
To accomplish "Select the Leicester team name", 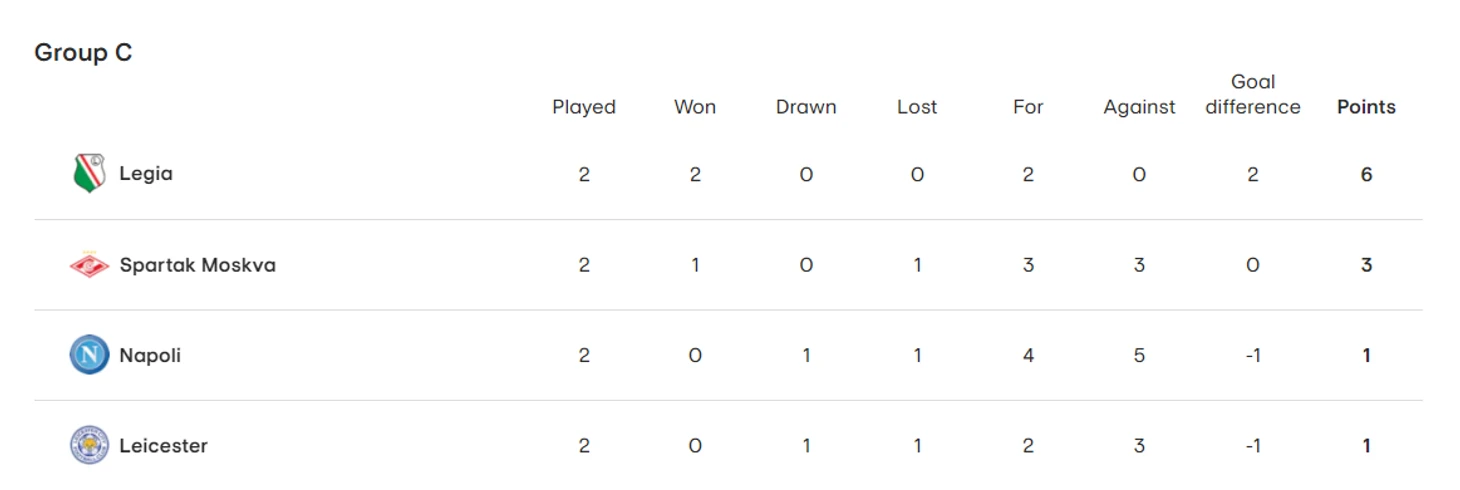I will (x=163, y=445).
